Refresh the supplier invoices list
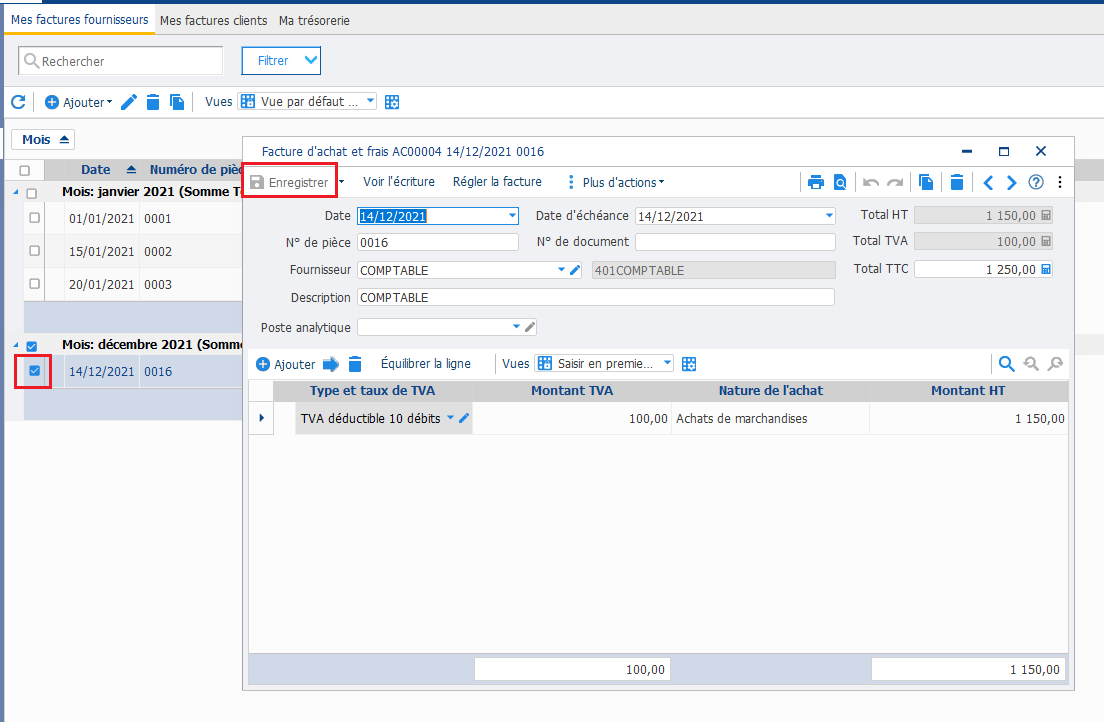1104x722 pixels. (x=18, y=102)
